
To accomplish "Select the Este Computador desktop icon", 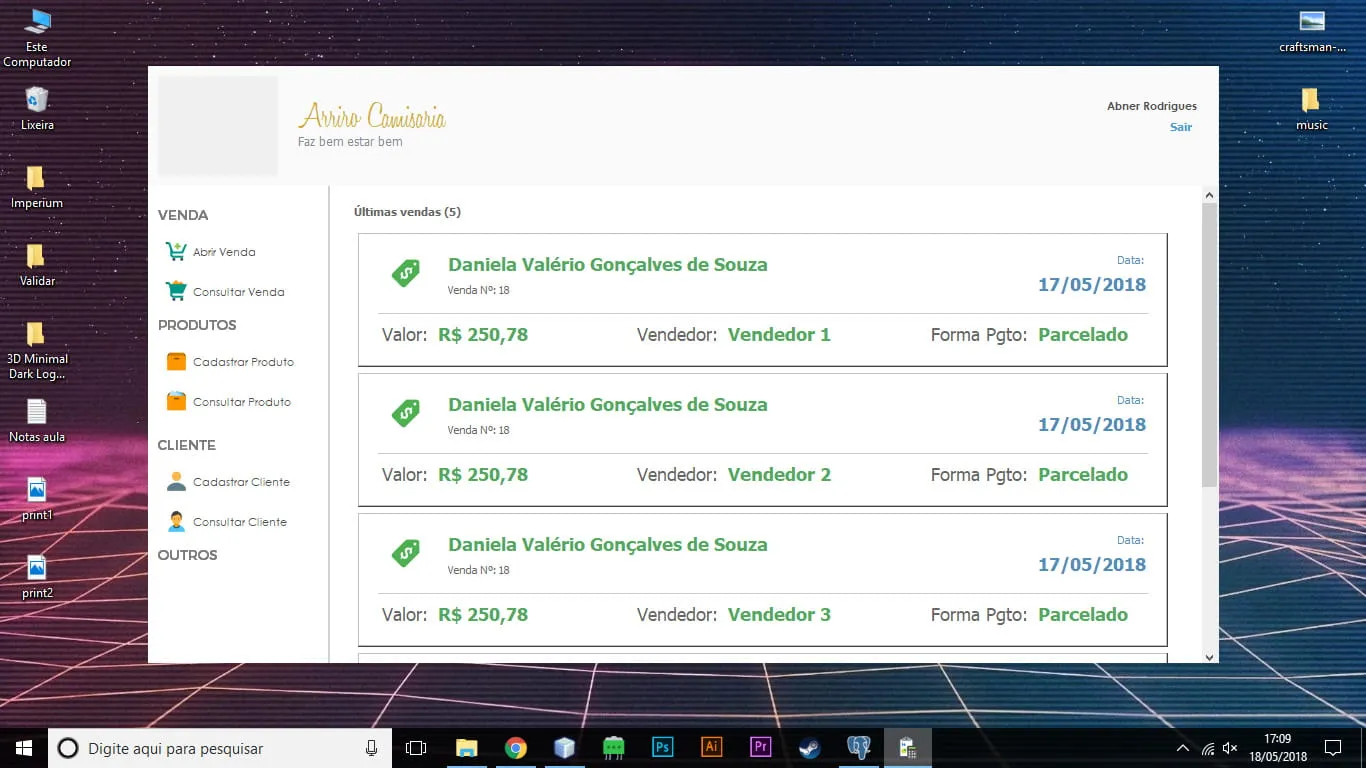I will [37, 38].
